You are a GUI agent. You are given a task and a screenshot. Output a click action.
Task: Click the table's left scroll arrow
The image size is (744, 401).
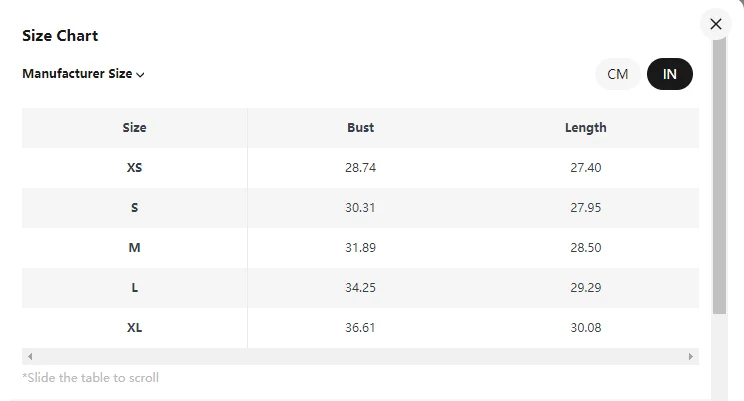click(x=29, y=356)
